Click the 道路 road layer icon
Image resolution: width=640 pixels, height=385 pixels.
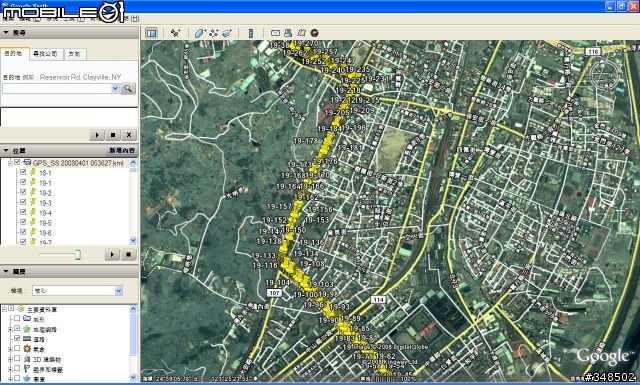(x=27, y=338)
